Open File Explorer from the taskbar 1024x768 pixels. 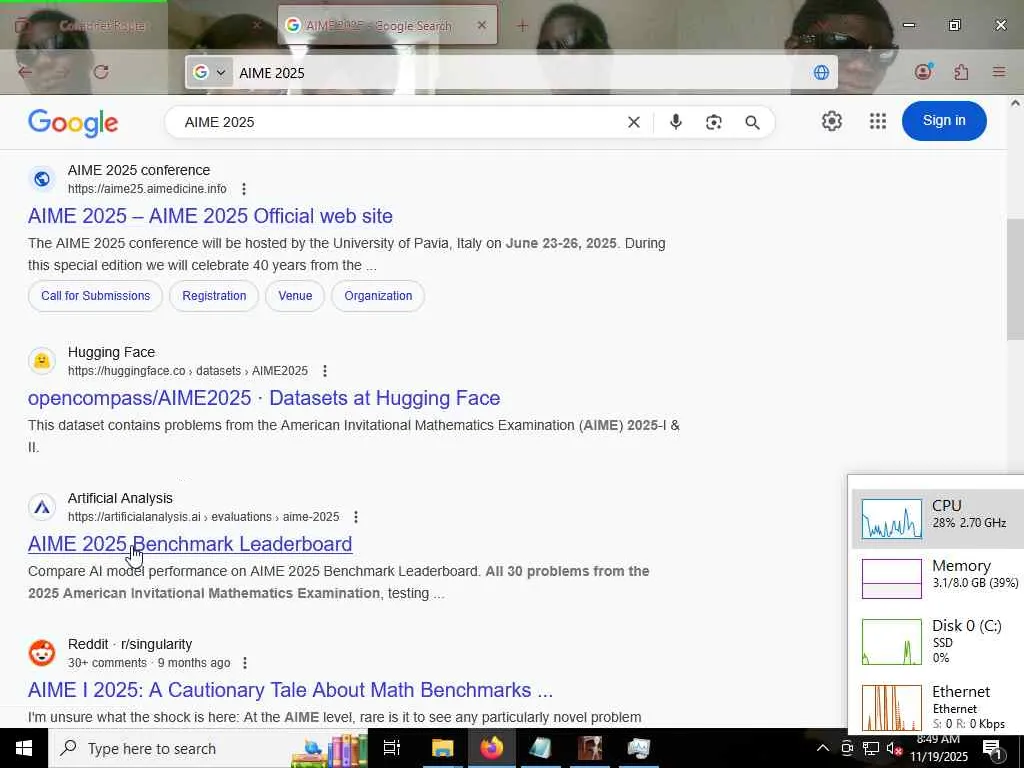(442, 748)
